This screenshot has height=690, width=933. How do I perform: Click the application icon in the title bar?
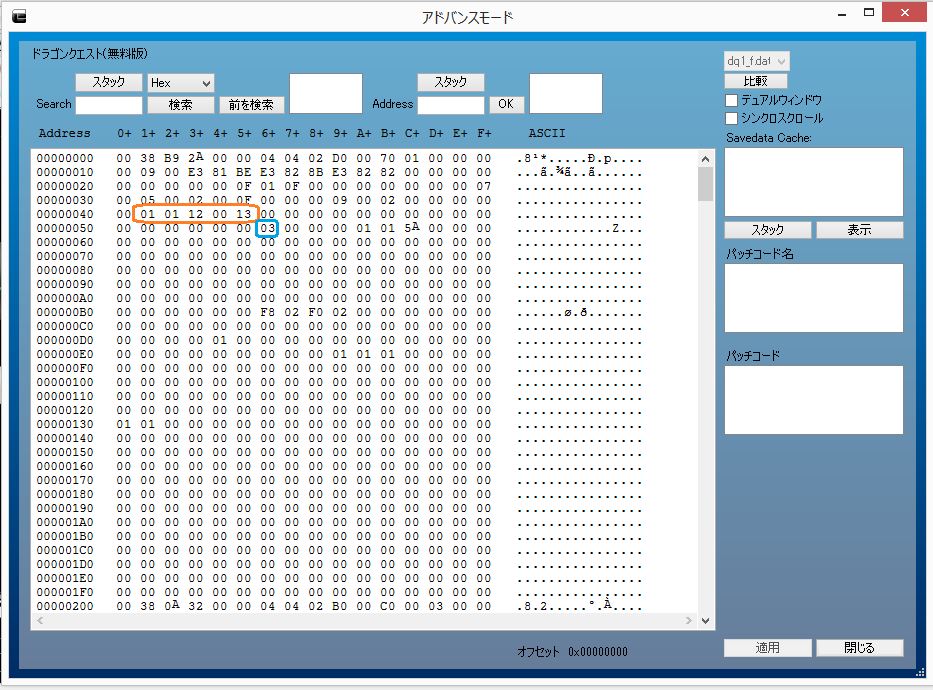coord(19,16)
